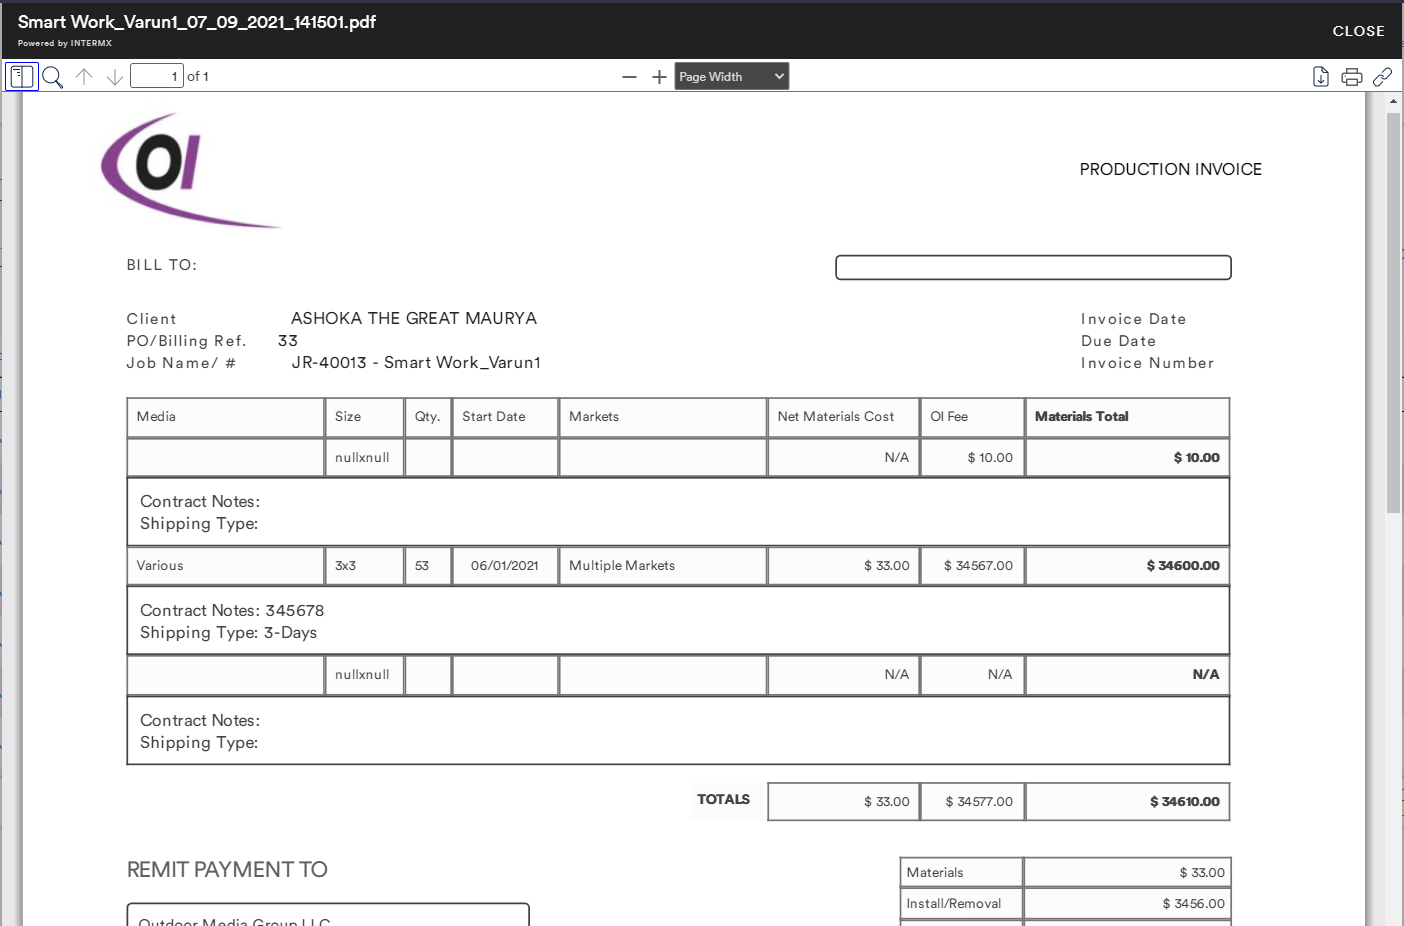Copy link to current view

tap(1383, 77)
